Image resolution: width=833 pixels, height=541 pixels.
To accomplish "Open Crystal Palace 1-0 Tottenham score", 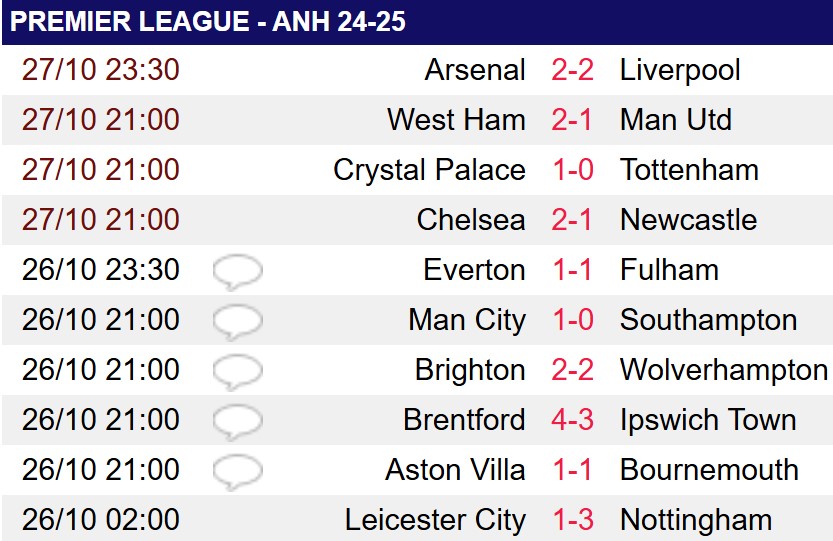I will point(573,170).
